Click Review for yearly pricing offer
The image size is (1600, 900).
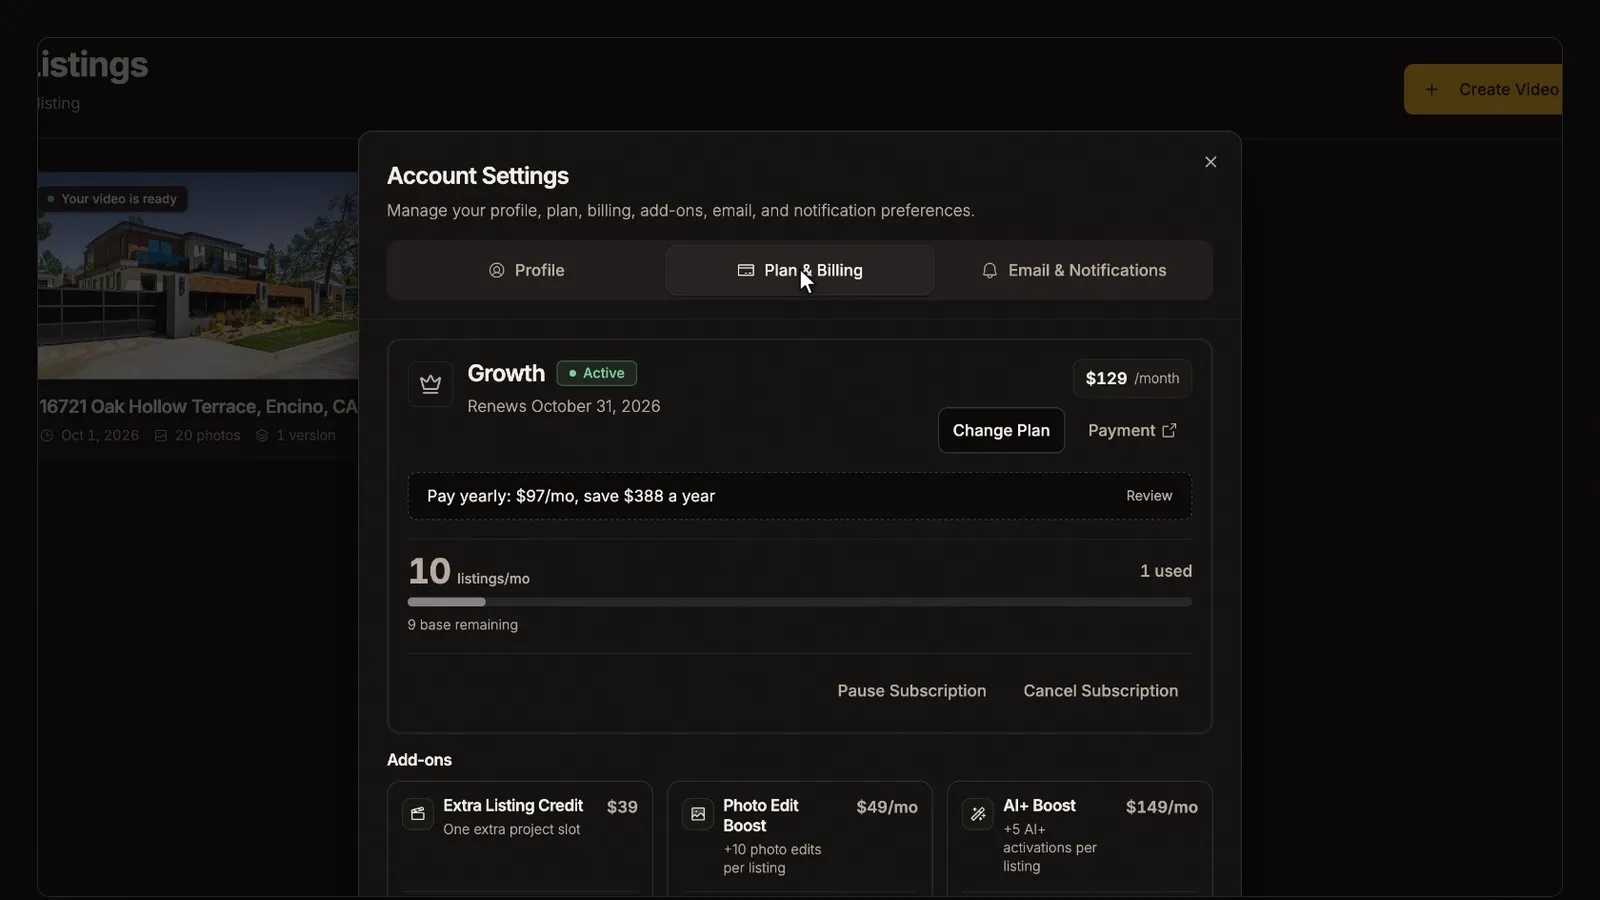click(1149, 496)
